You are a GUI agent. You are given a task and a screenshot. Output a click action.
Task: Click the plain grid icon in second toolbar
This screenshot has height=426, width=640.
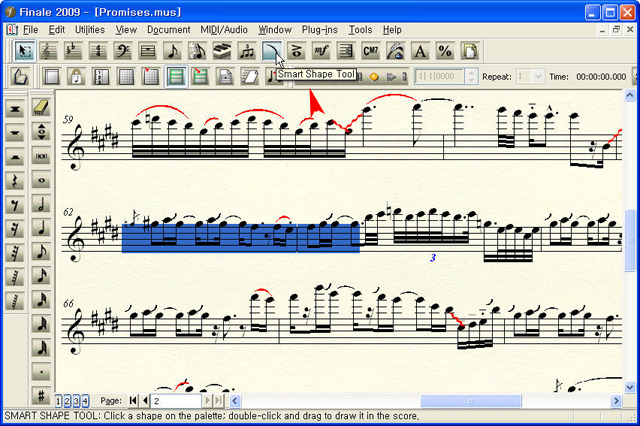[126, 76]
